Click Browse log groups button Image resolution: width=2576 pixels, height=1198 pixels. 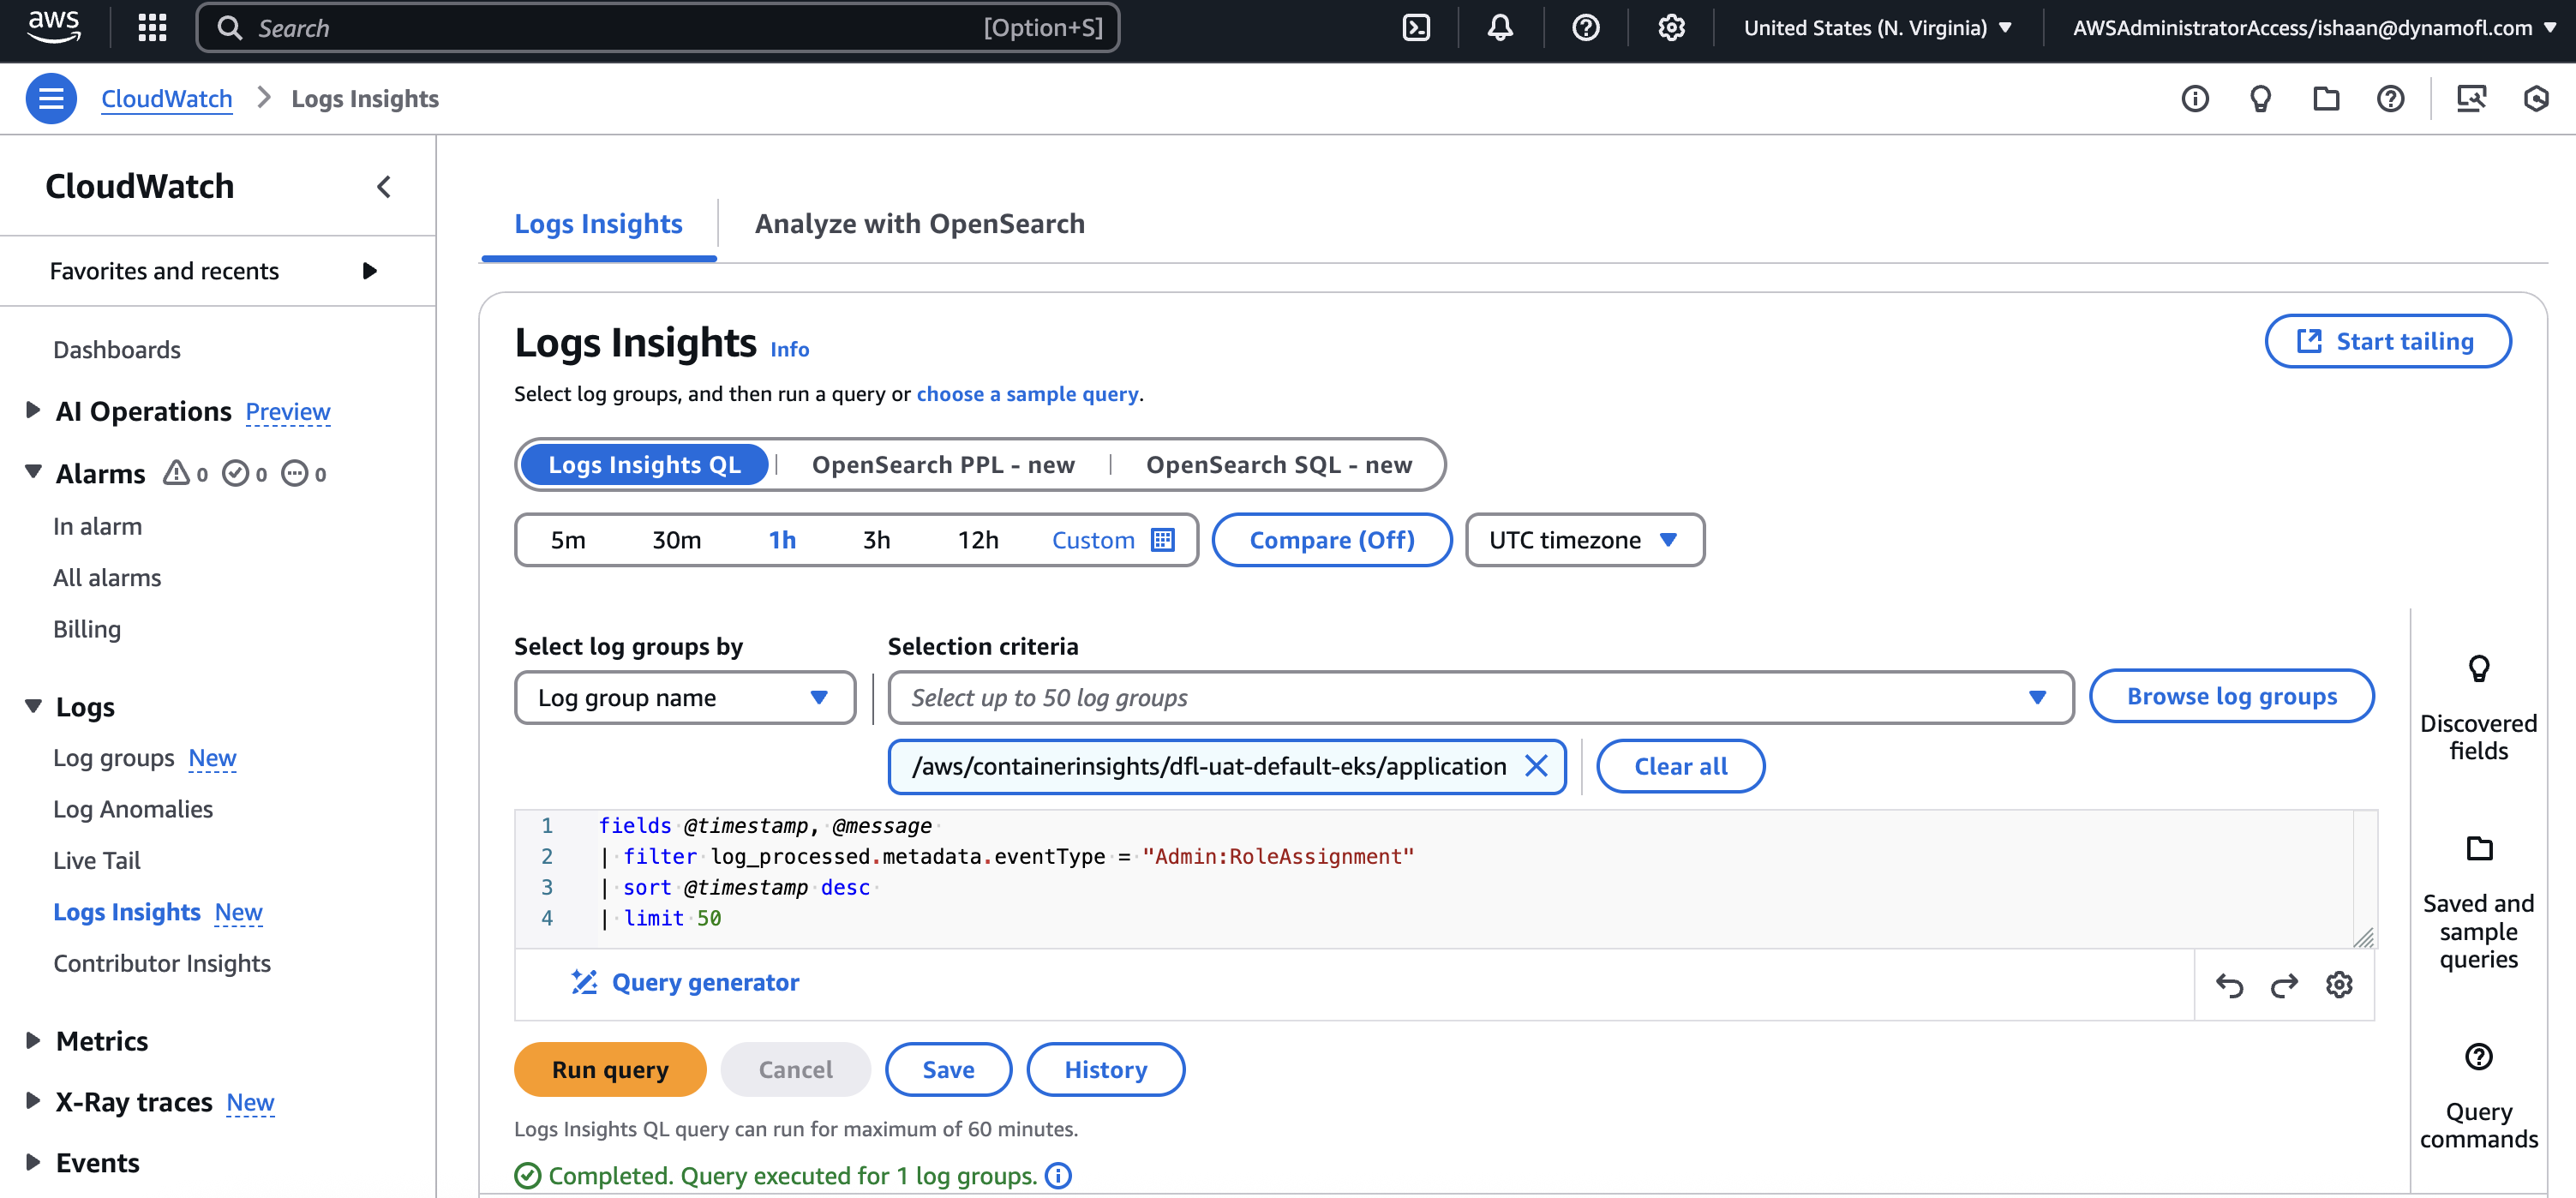pos(2231,696)
